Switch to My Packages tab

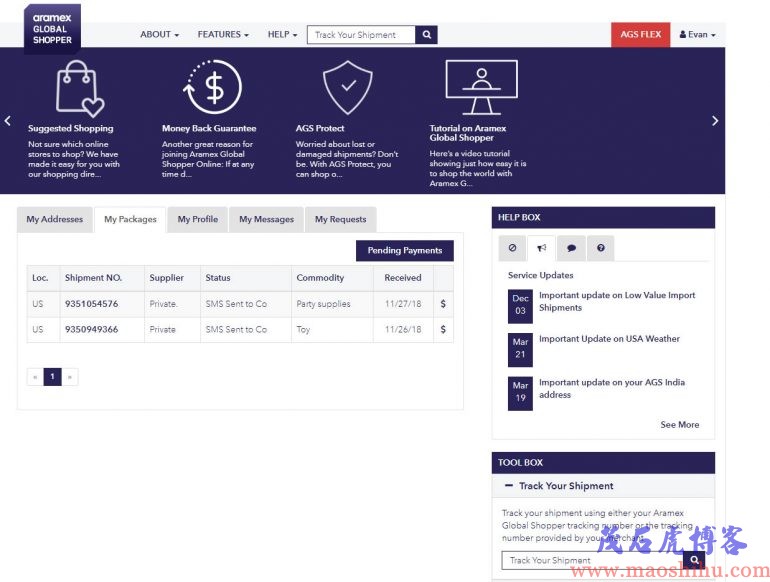130,220
